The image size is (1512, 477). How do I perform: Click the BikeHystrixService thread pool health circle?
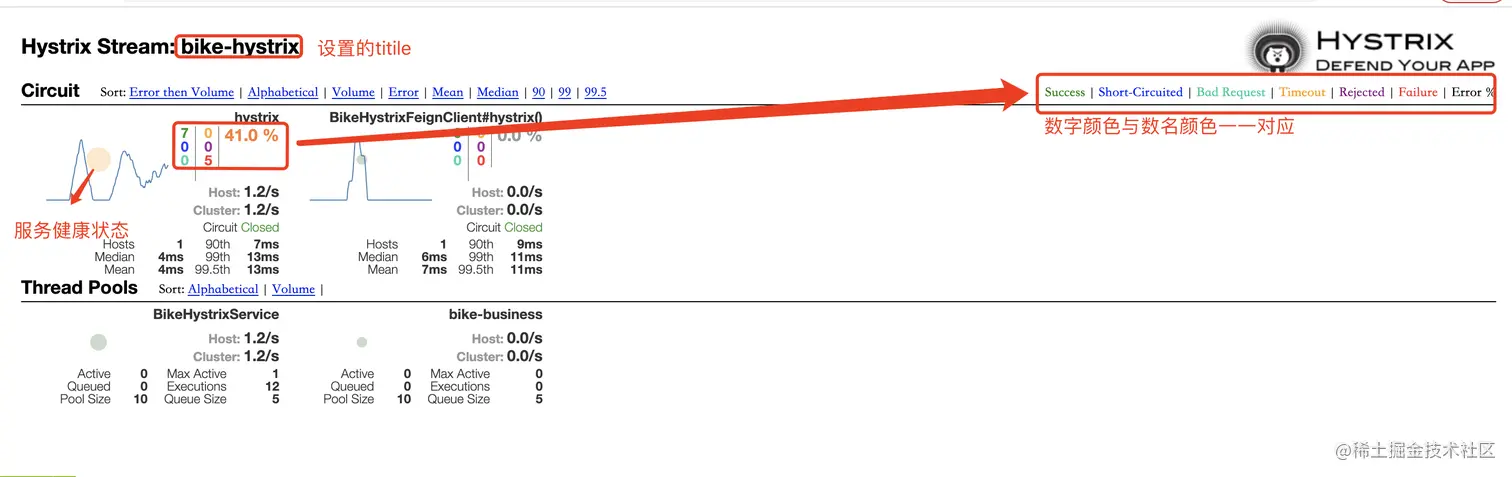98,342
